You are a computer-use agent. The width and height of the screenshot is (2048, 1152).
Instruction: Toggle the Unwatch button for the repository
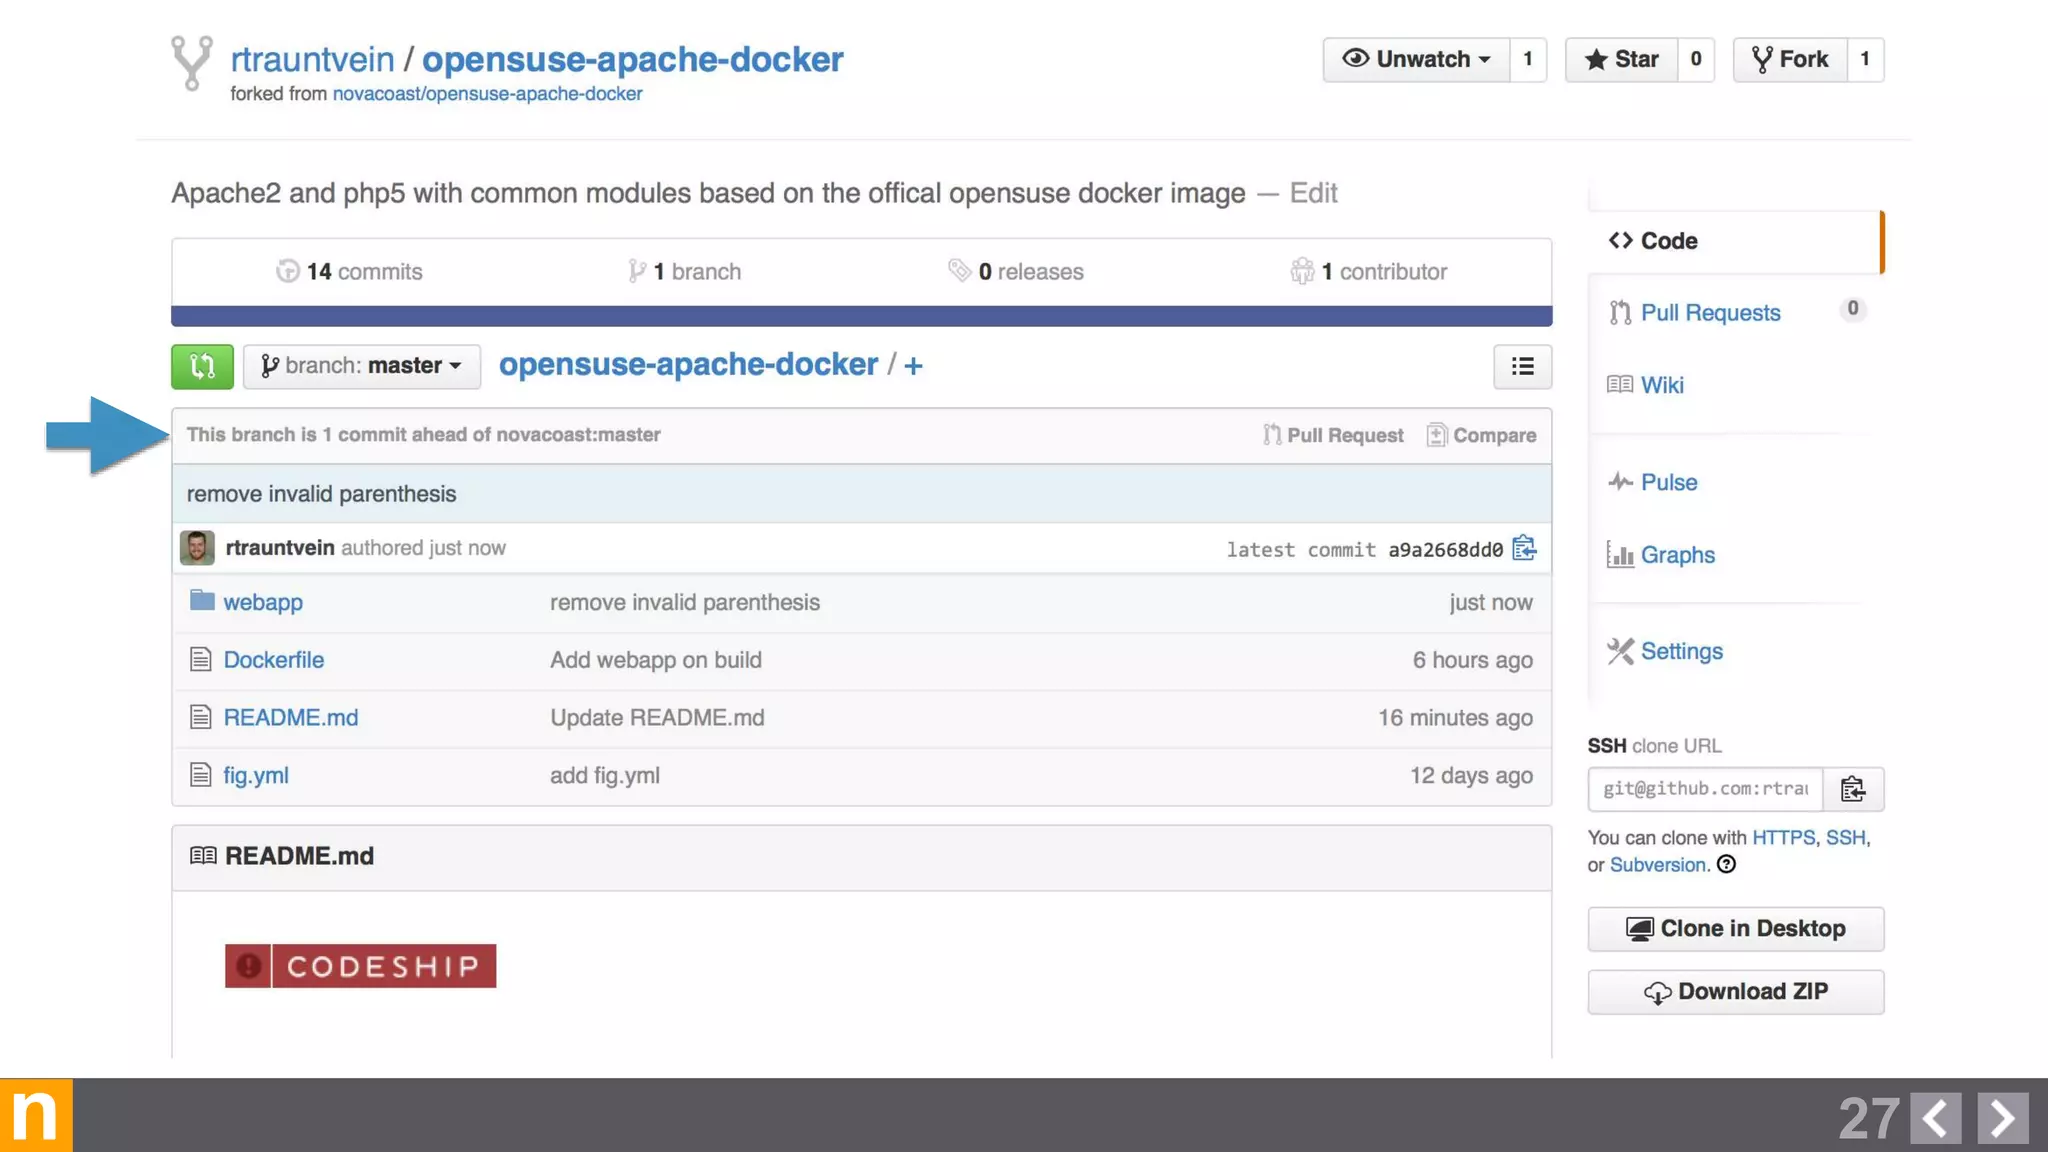click(x=1416, y=59)
